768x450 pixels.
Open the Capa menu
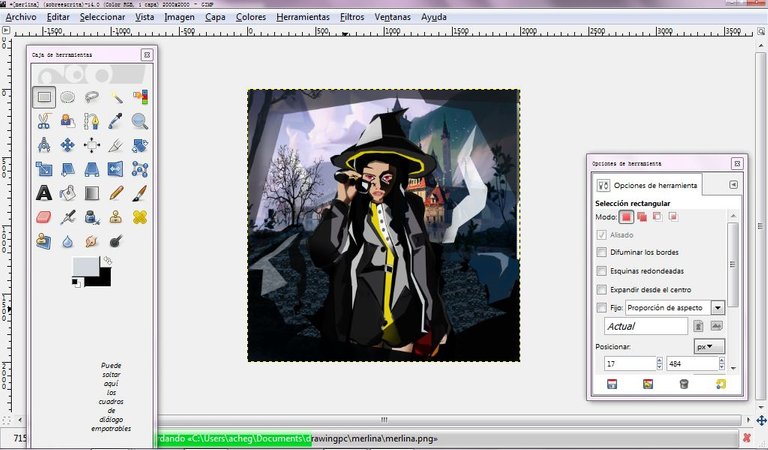point(215,17)
